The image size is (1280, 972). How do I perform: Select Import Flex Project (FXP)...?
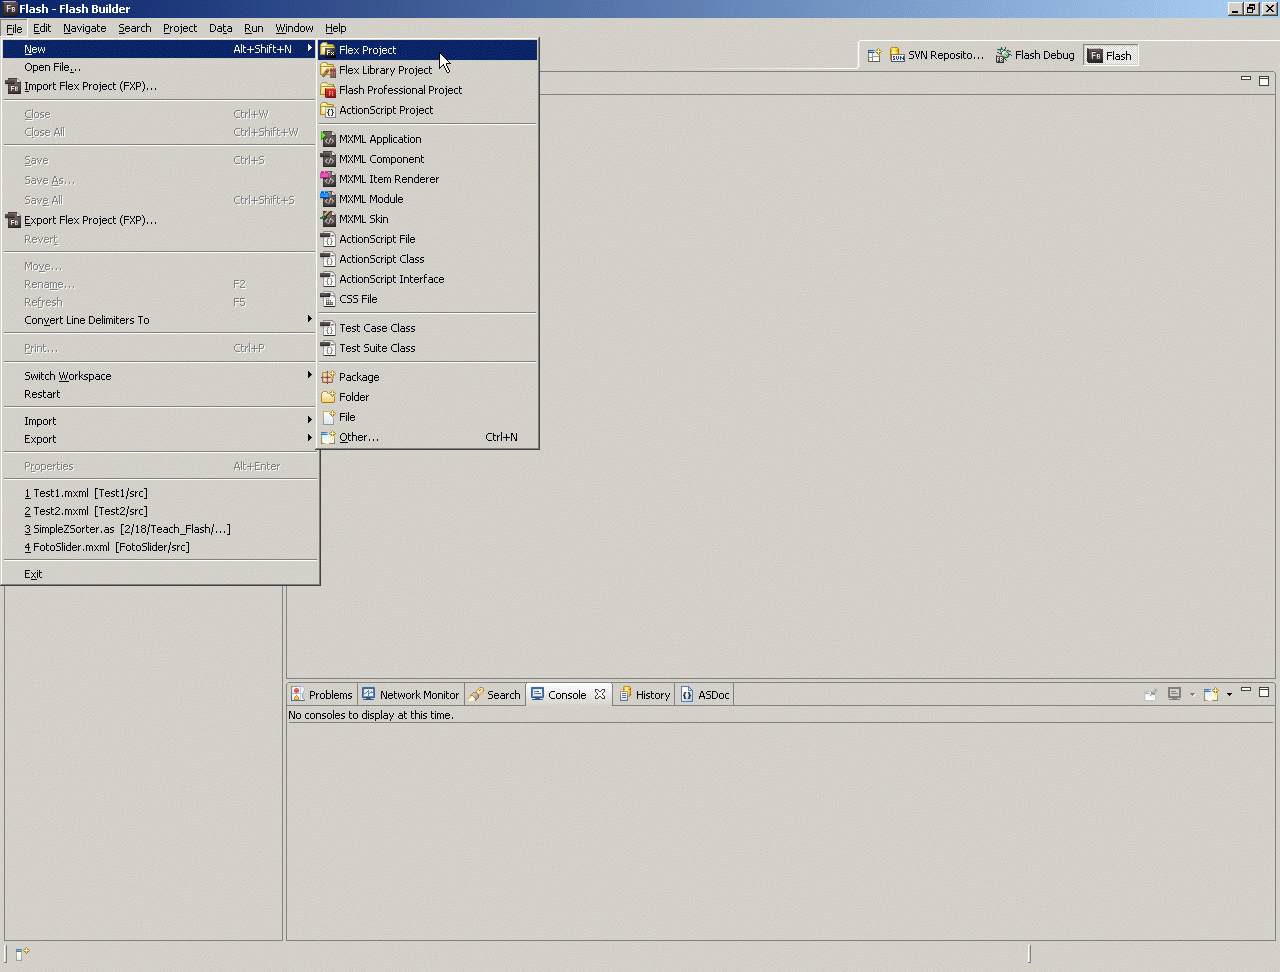pos(160,86)
